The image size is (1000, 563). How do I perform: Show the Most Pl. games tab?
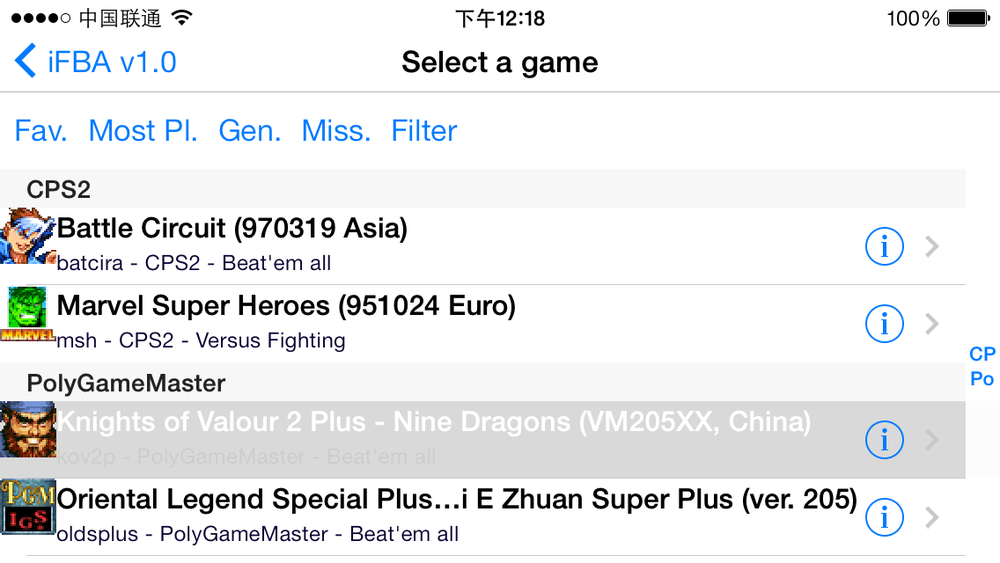tap(143, 131)
